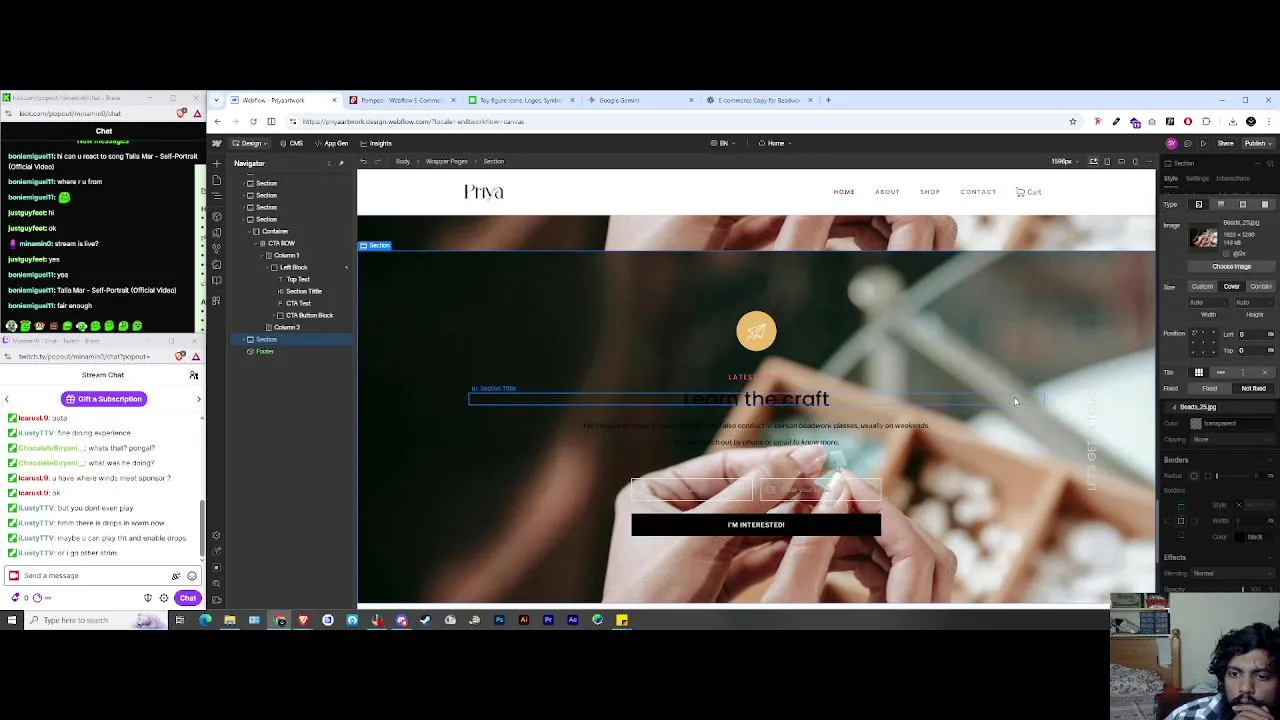Open the Publish dropdown
Image resolution: width=1280 pixels, height=720 pixels.
click(1257, 143)
